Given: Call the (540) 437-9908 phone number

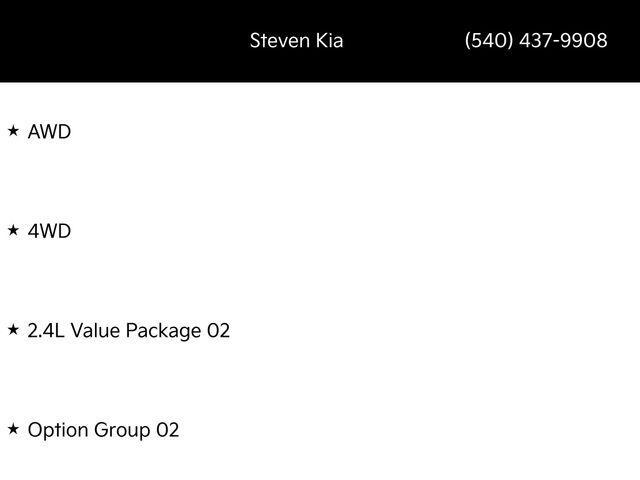Looking at the screenshot, I should [536, 40].
